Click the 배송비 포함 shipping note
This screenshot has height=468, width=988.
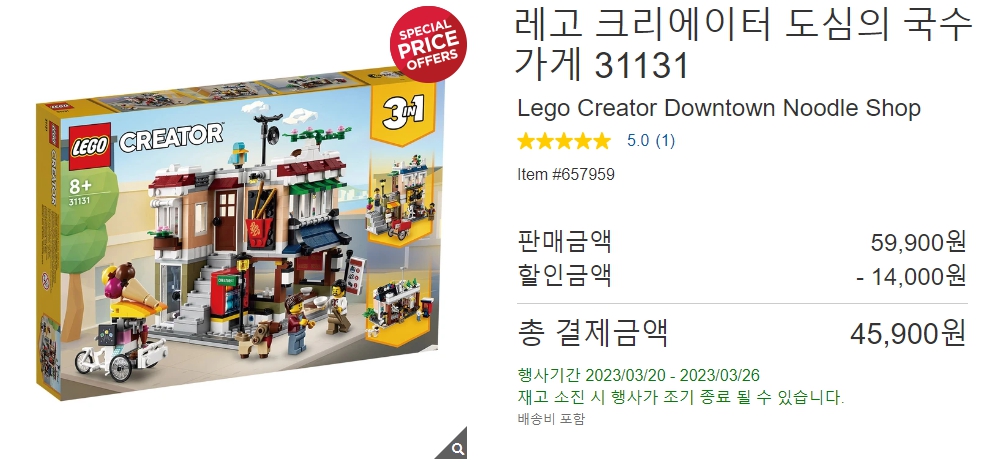coord(551,418)
